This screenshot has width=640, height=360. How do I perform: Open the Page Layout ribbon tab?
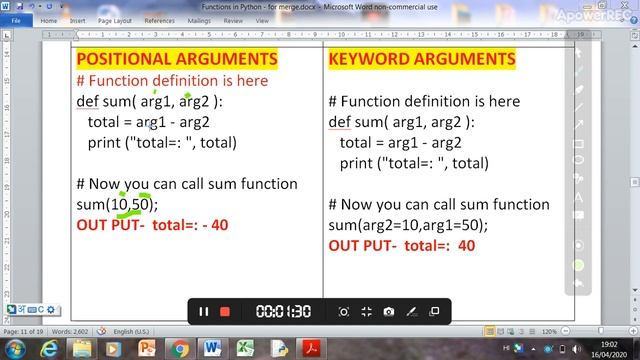115,20
